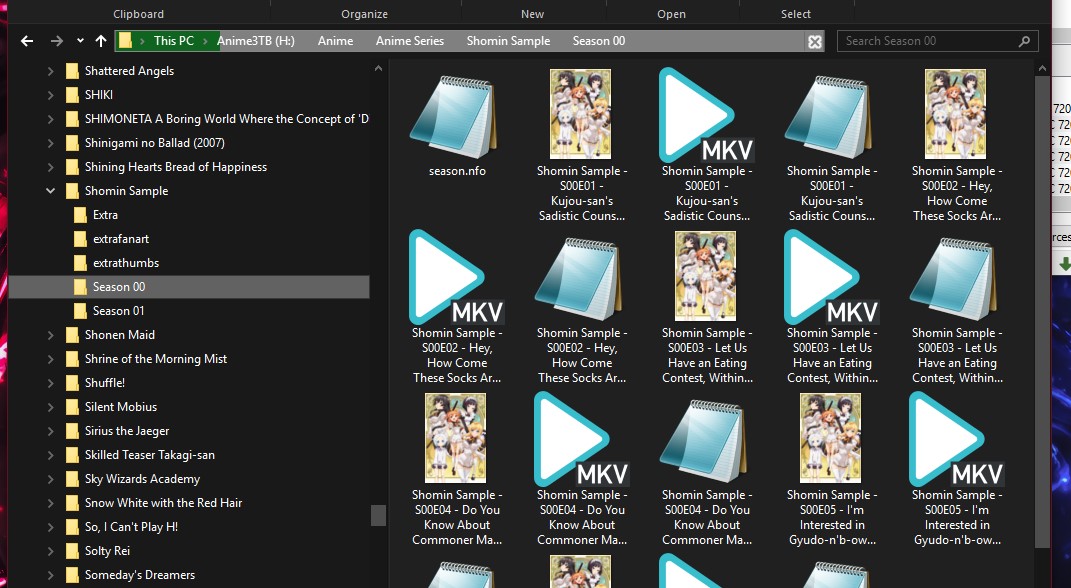This screenshot has width=1071, height=588.
Task: Open the recent locations dropdown arrow
Action: coord(80,41)
